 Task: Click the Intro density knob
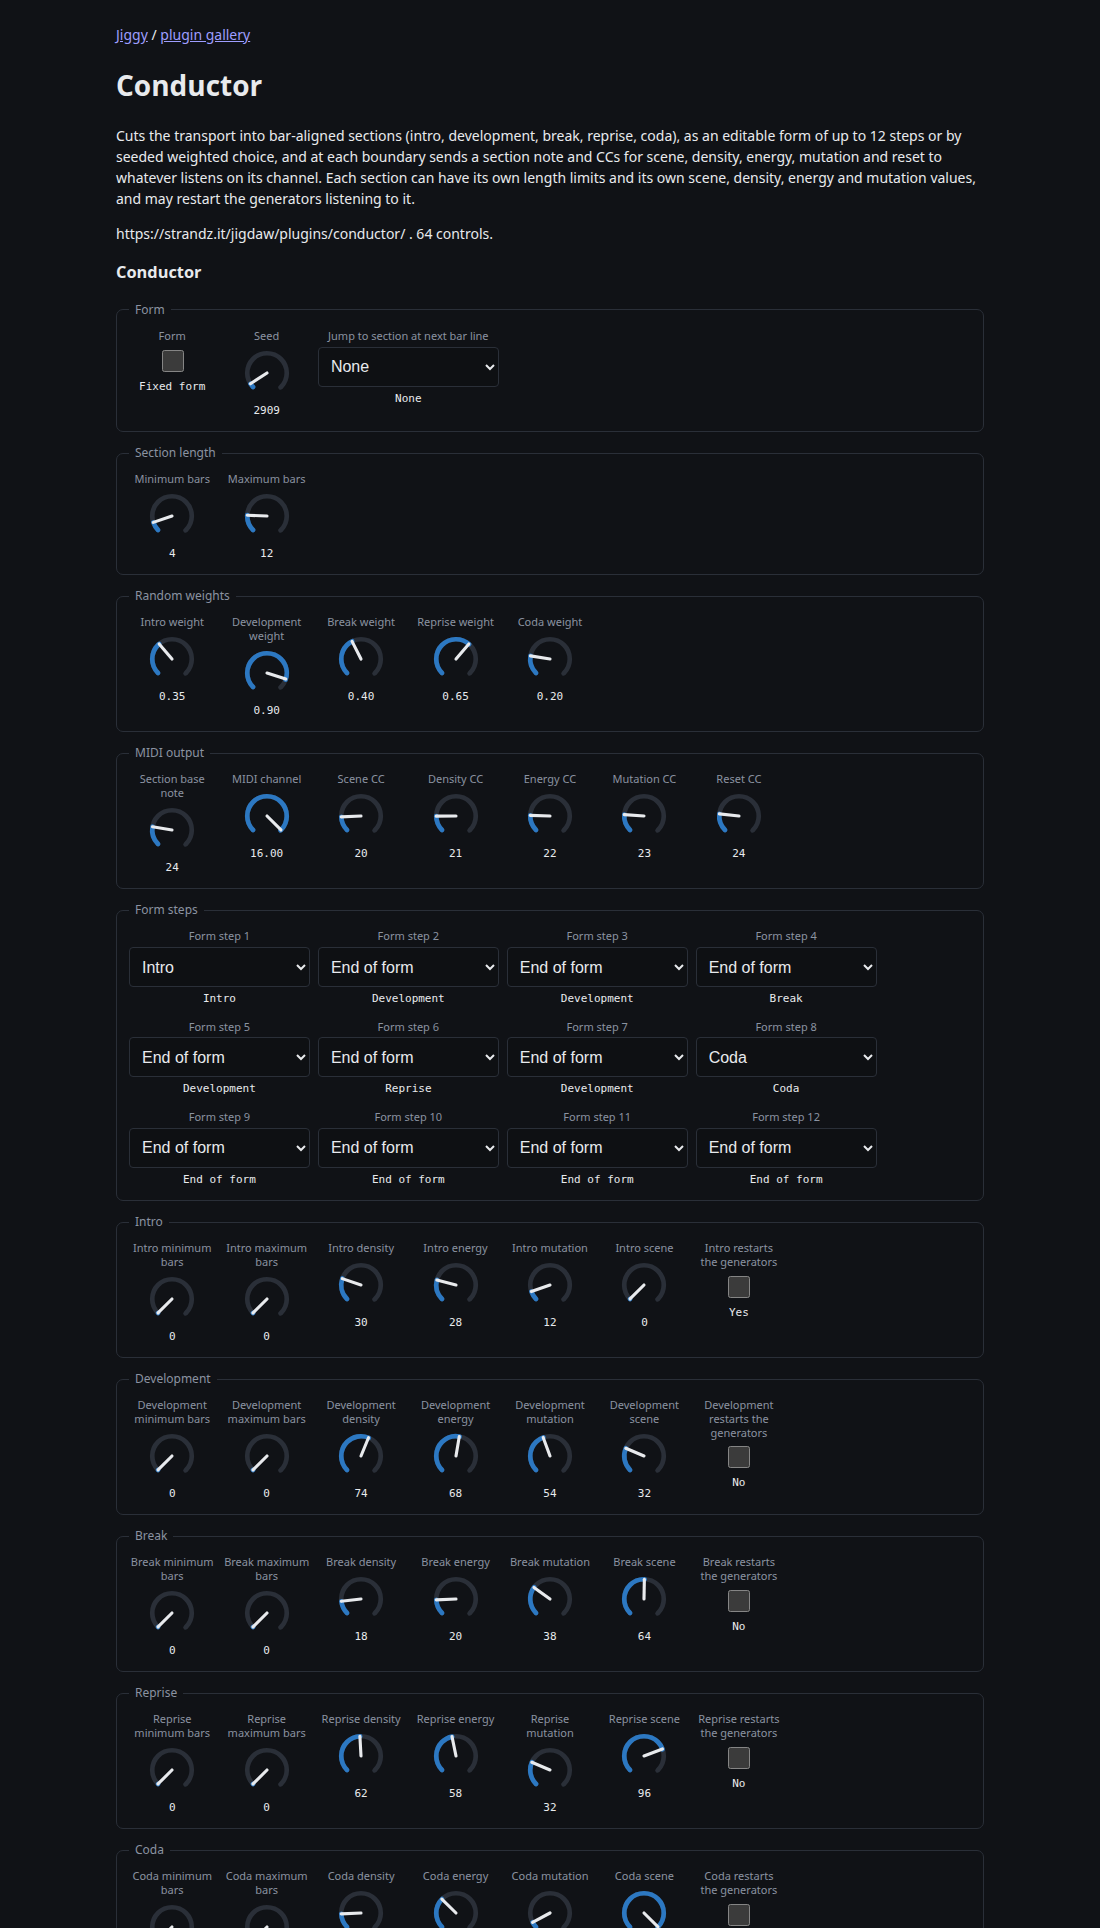[x=361, y=1285]
